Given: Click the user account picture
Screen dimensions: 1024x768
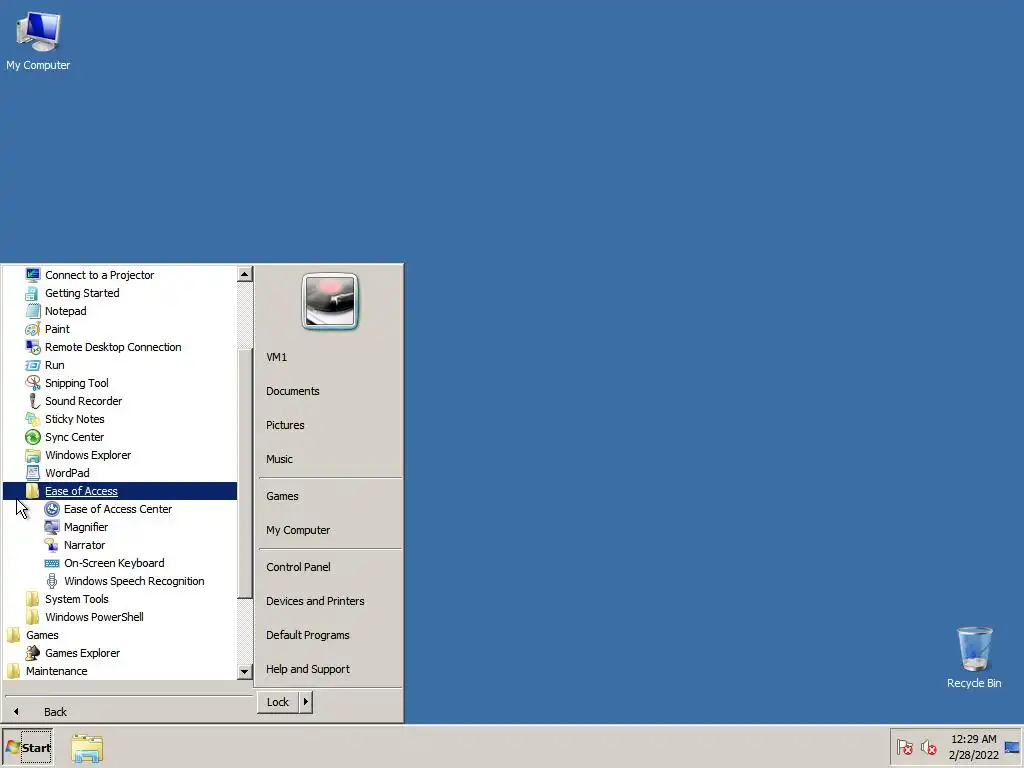Looking at the screenshot, I should coord(330,301).
